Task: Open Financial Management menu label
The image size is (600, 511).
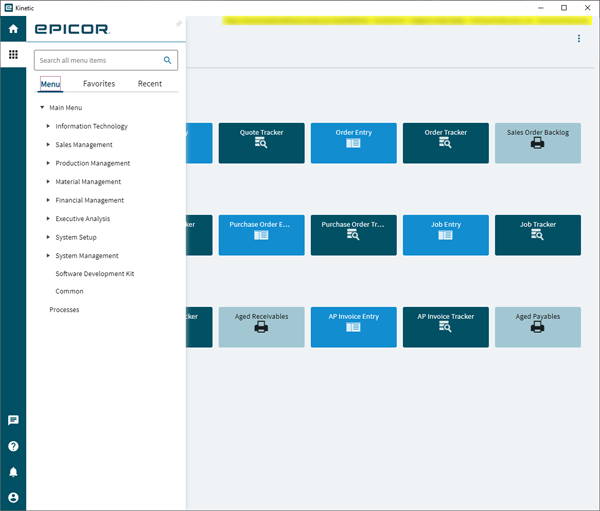Action: pos(90,200)
